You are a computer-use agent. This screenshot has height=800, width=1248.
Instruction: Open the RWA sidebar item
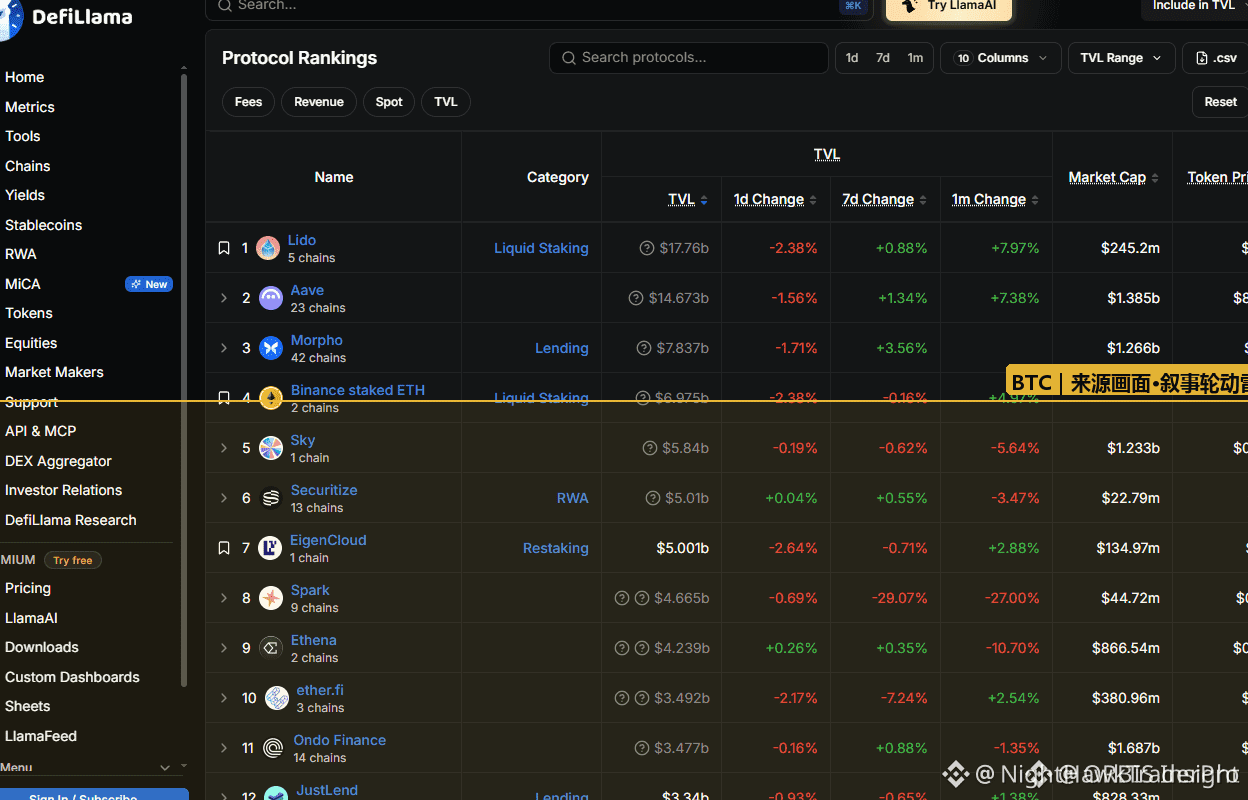pos(21,254)
